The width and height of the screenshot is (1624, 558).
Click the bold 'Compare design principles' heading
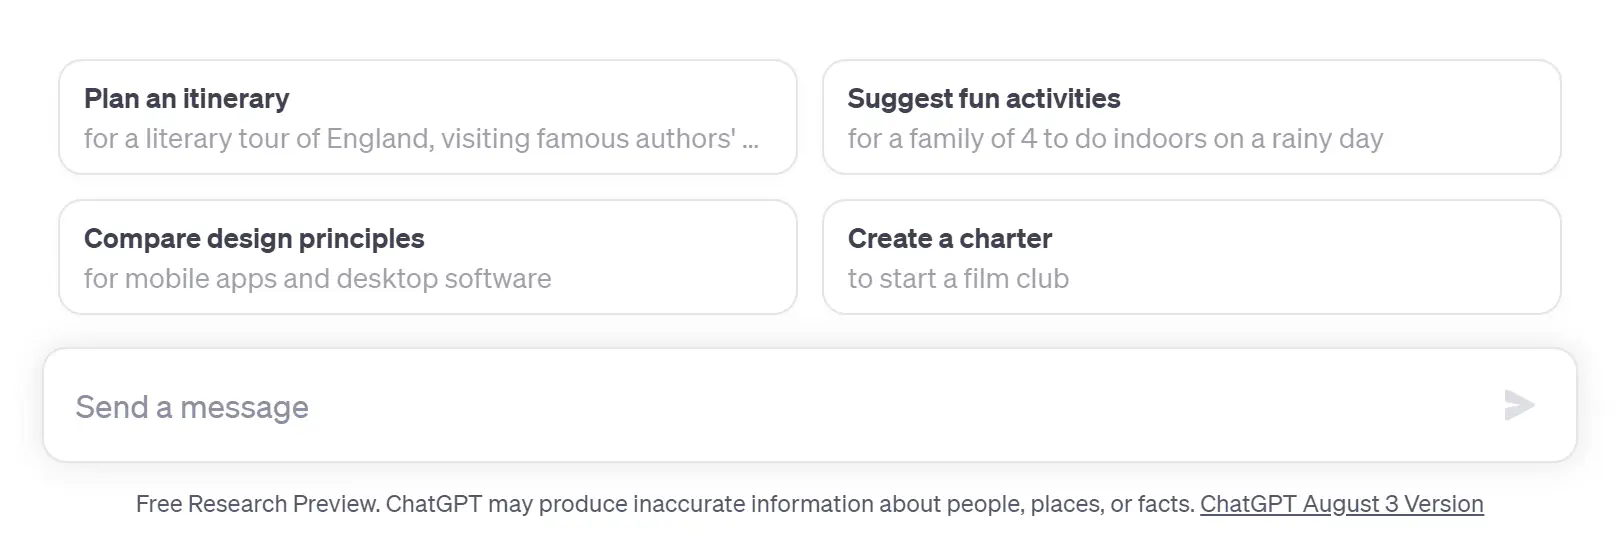coord(254,239)
